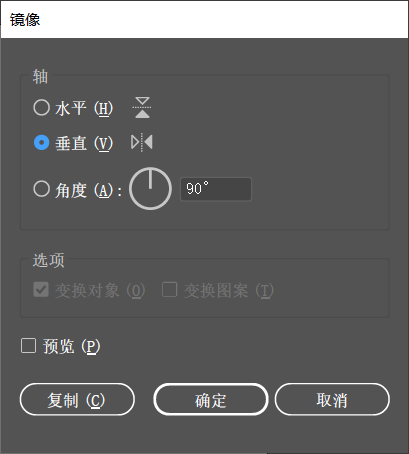Click the 预览 (P) text label

click(71, 347)
